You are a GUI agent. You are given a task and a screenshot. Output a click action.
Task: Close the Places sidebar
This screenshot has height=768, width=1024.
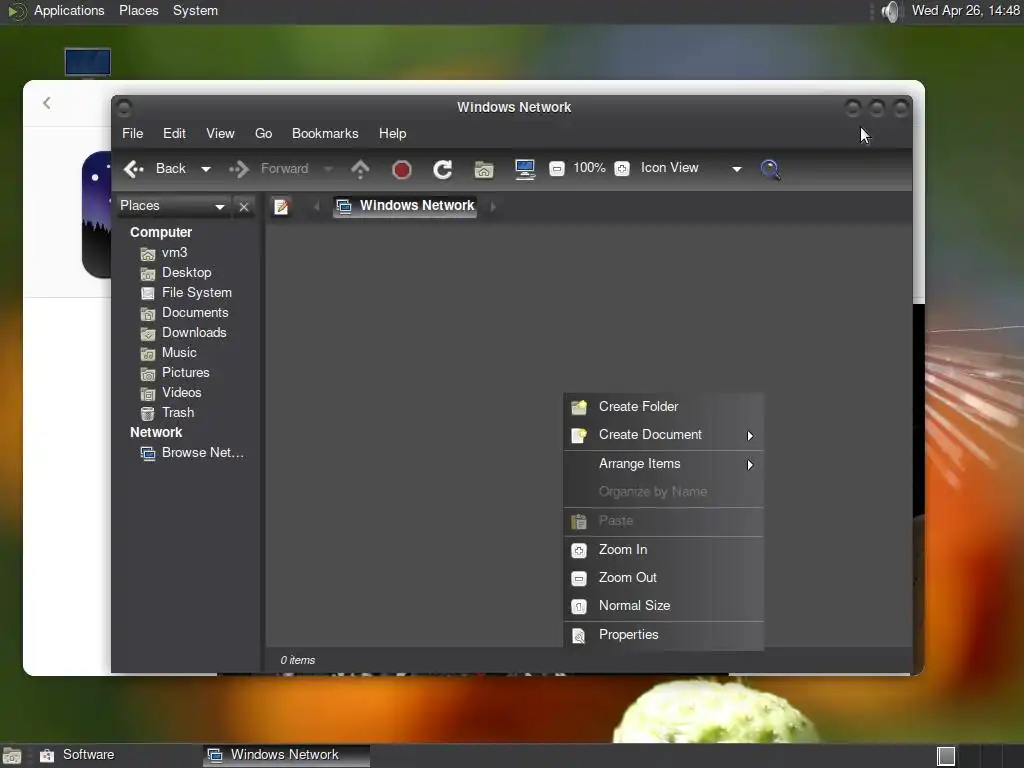[244, 207]
